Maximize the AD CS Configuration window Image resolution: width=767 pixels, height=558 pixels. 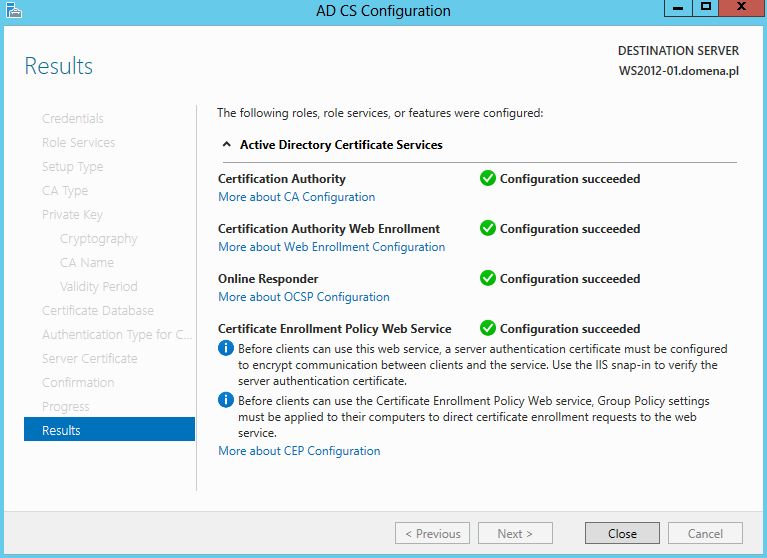pyautogui.click(x=705, y=7)
